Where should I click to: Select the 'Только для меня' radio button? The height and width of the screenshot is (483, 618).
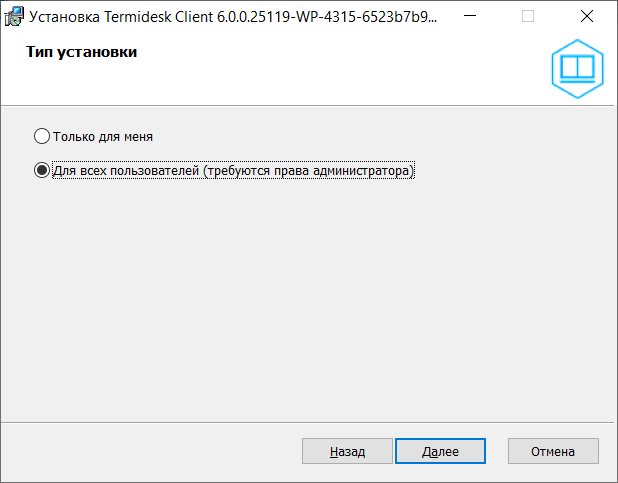(x=41, y=136)
